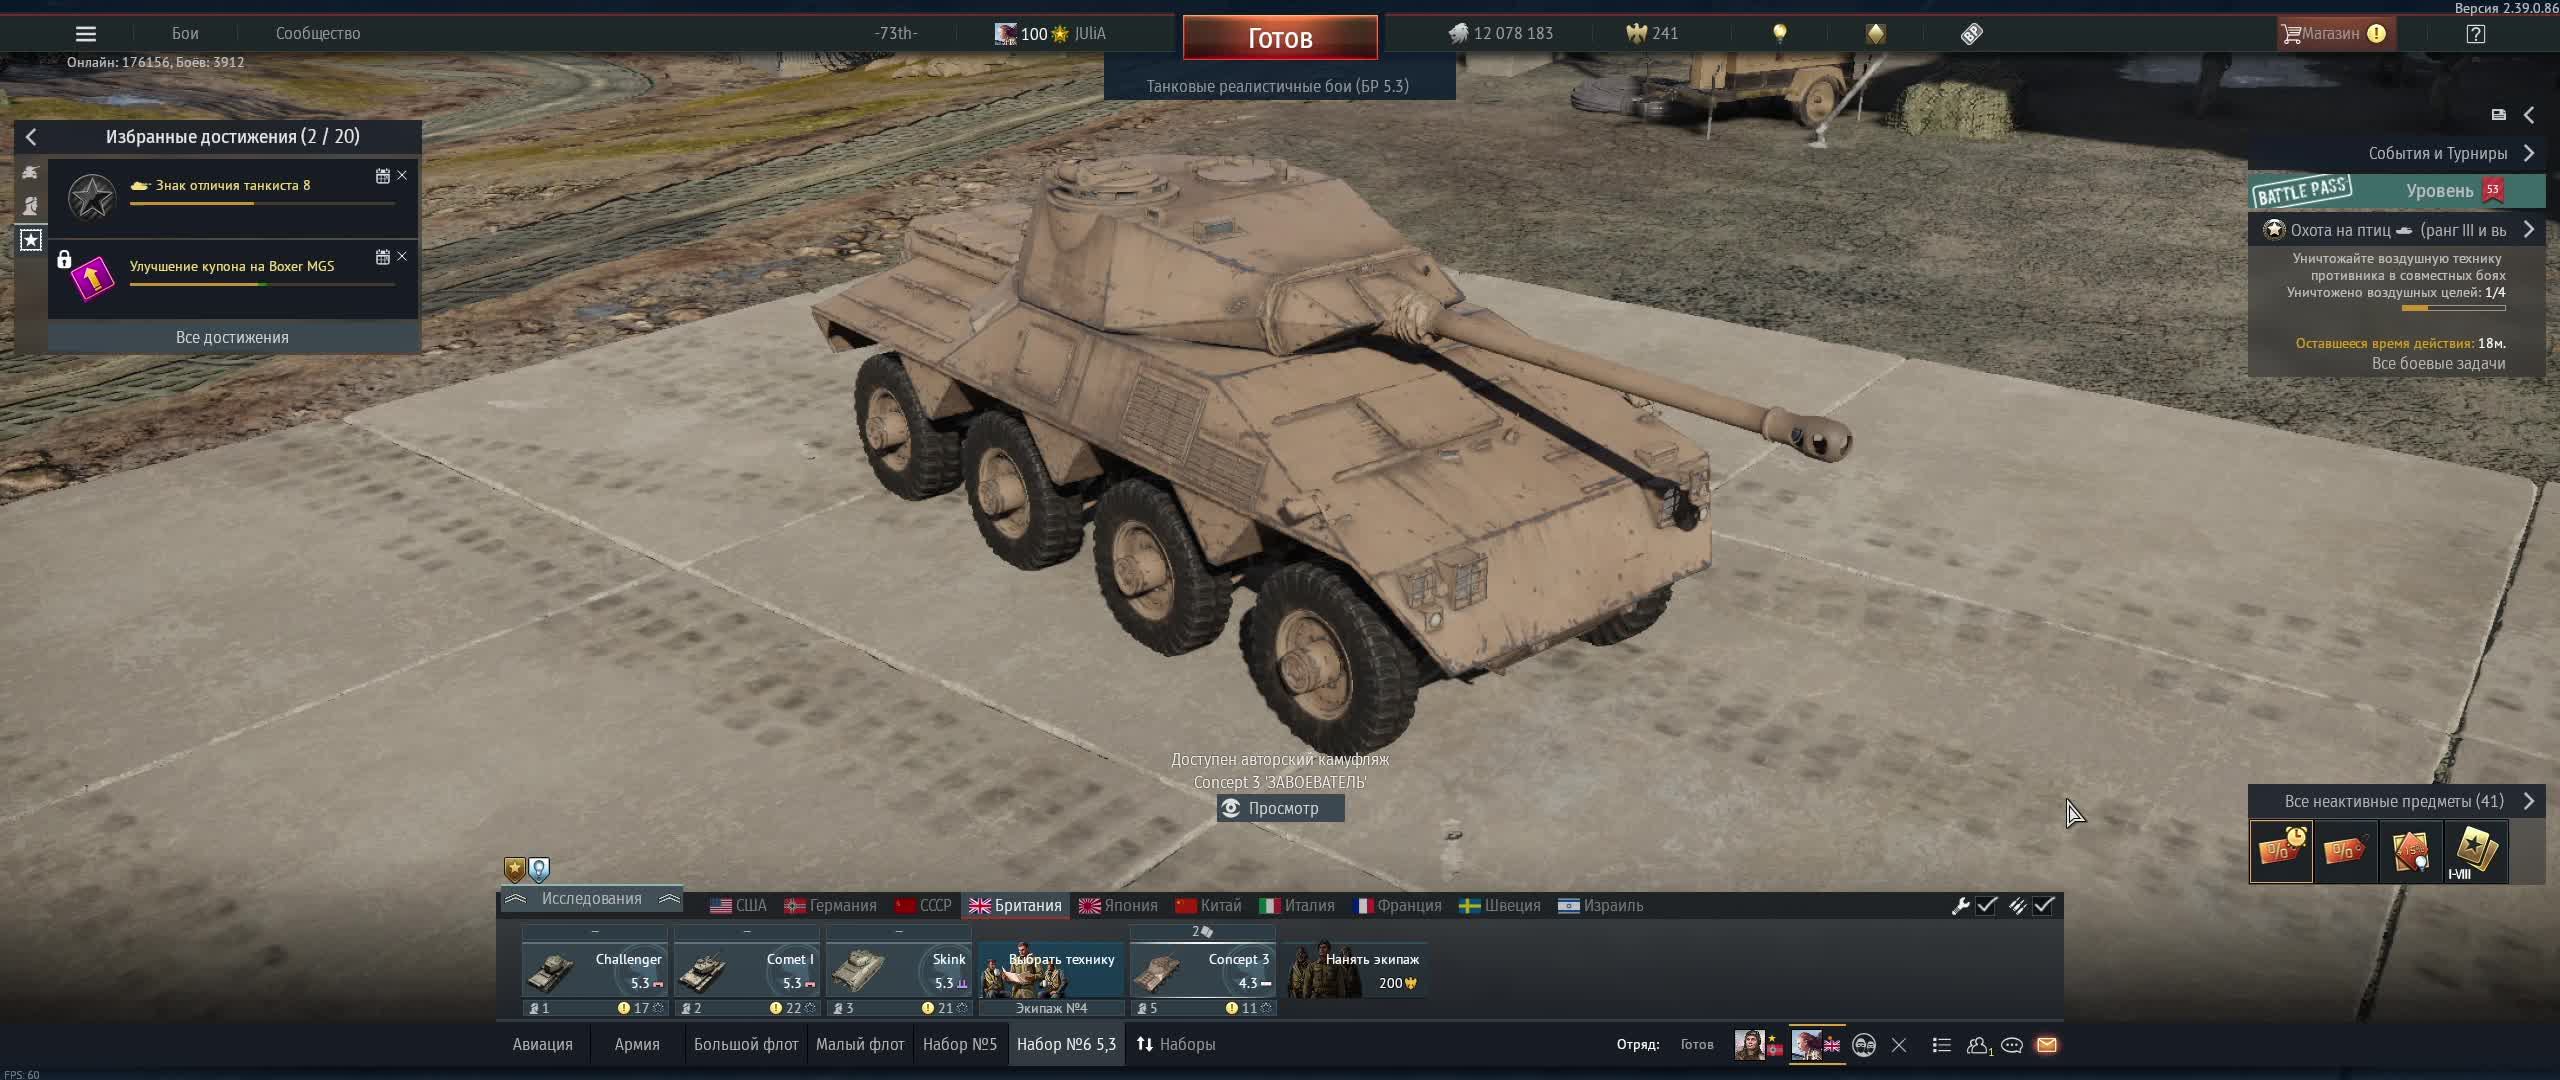Click the blue shield badge icon above Исследования
The width and height of the screenshot is (2560, 1080).
click(x=539, y=869)
